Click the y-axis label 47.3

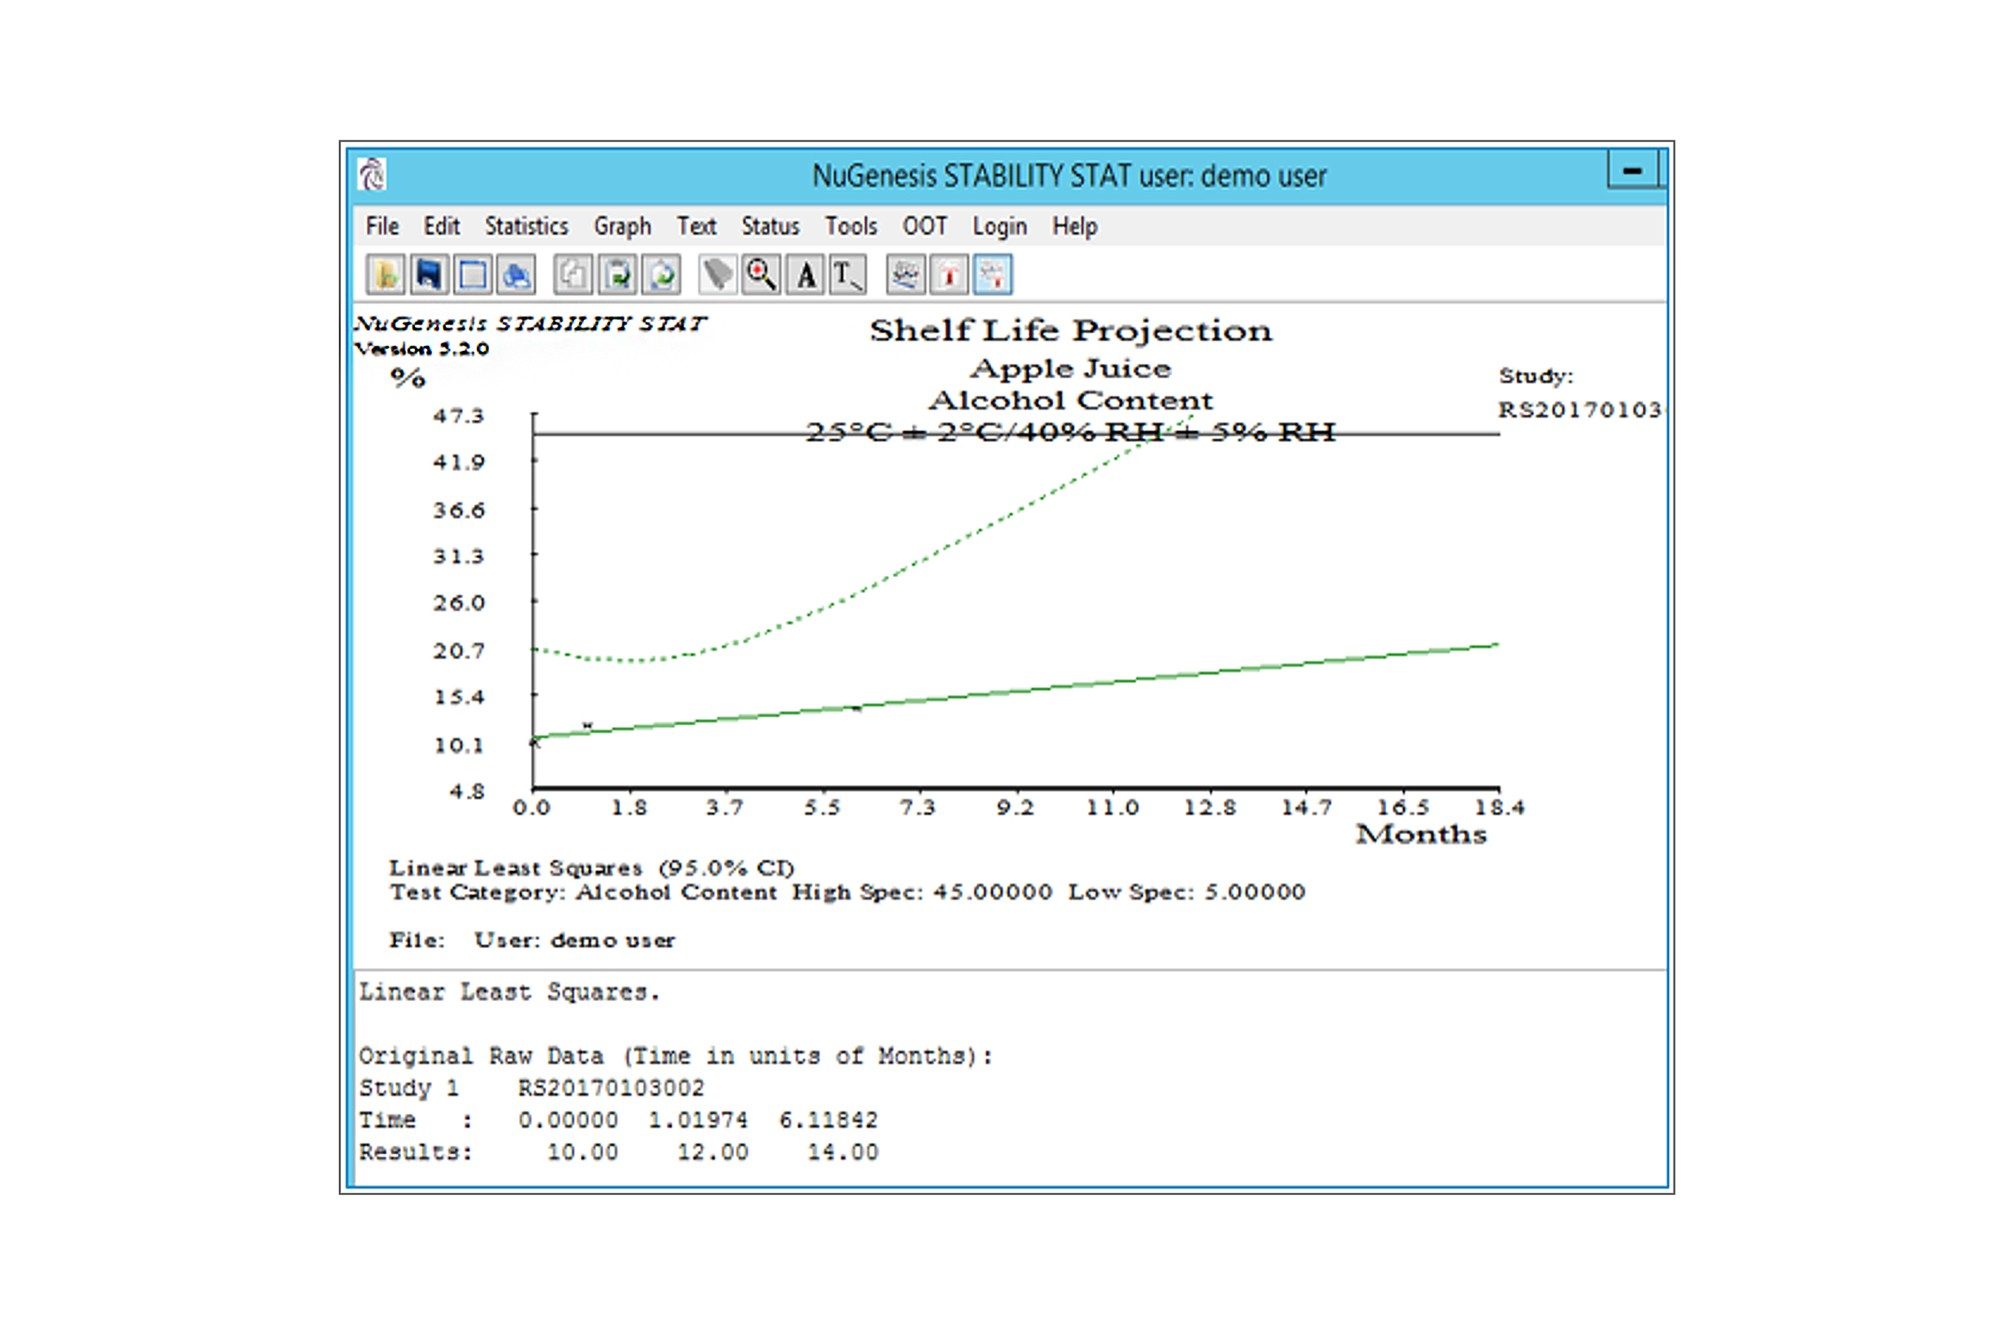click(459, 415)
